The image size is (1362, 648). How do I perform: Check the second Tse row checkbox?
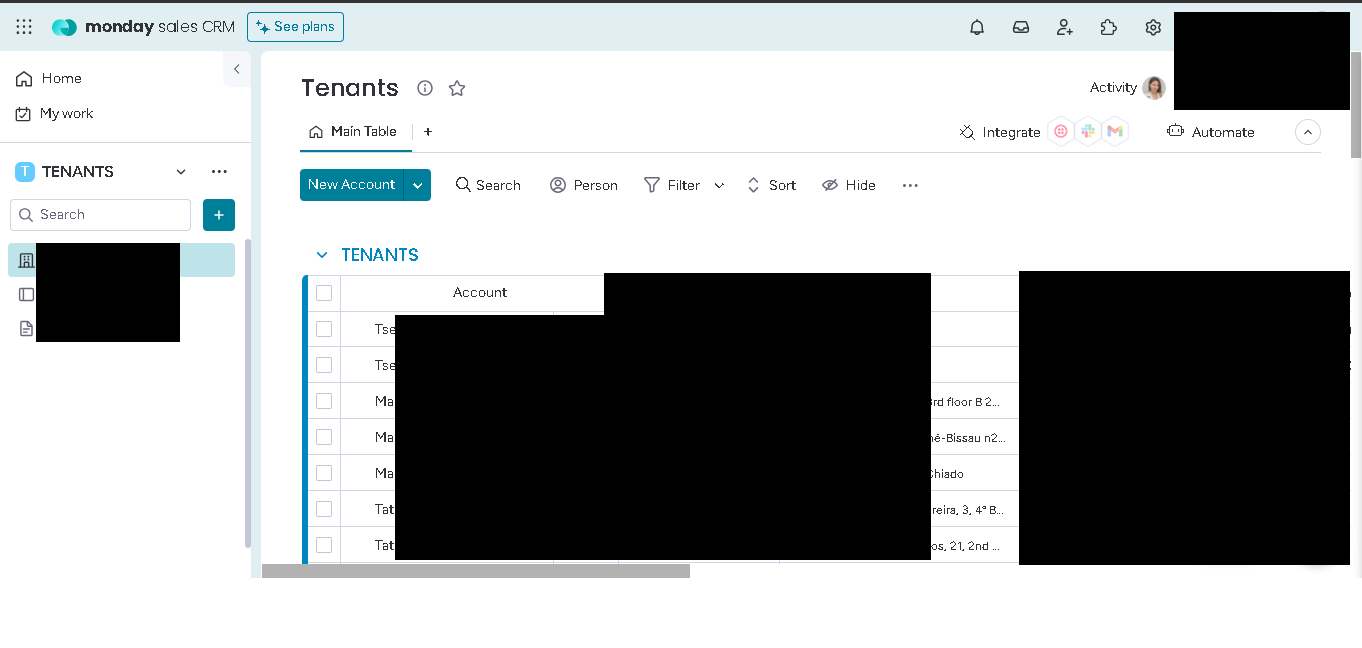[x=324, y=365]
